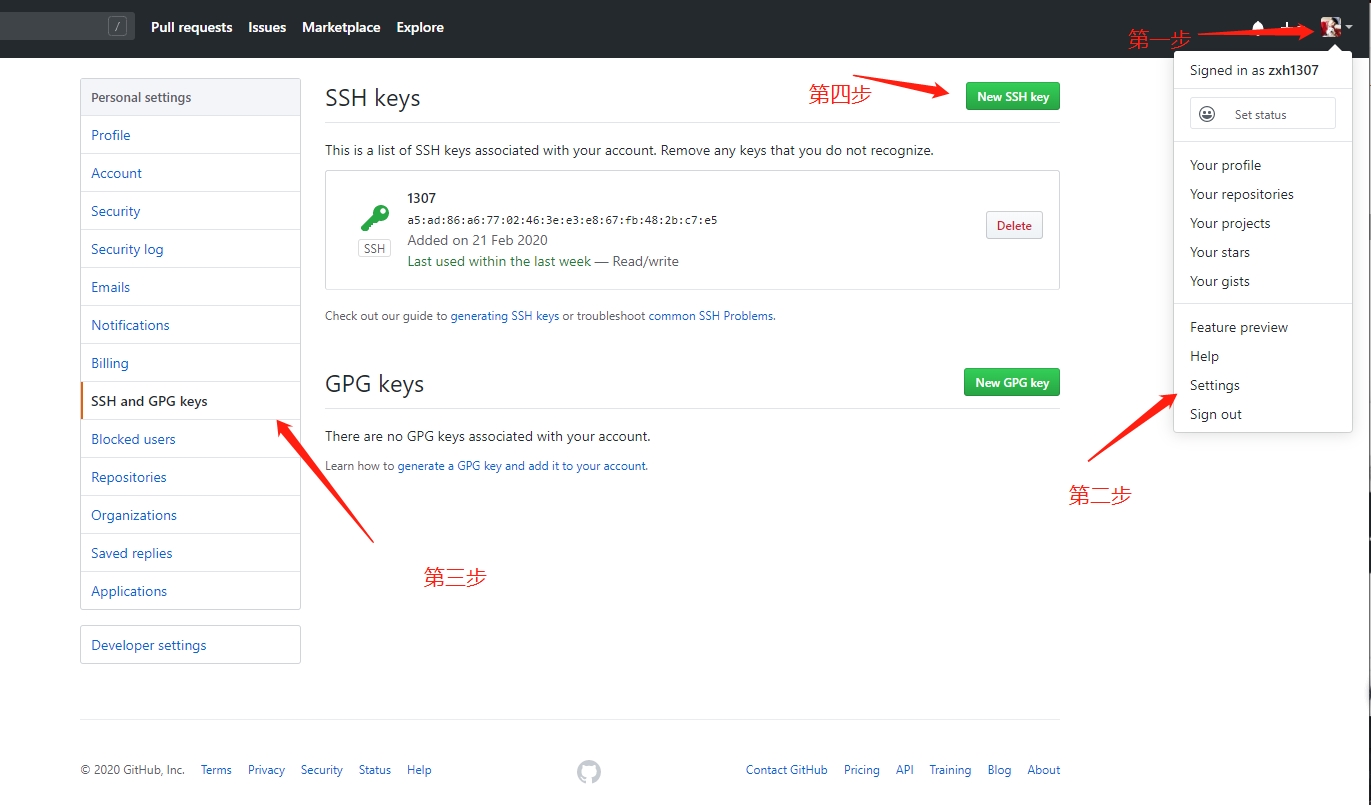Select SSH and GPG keys sidebar item
This screenshot has height=805, width=1371.
click(x=190, y=401)
